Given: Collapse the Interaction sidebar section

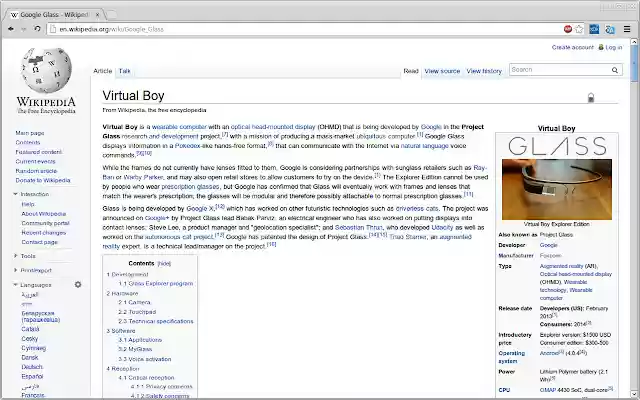Looking at the screenshot, I should coord(15,194).
